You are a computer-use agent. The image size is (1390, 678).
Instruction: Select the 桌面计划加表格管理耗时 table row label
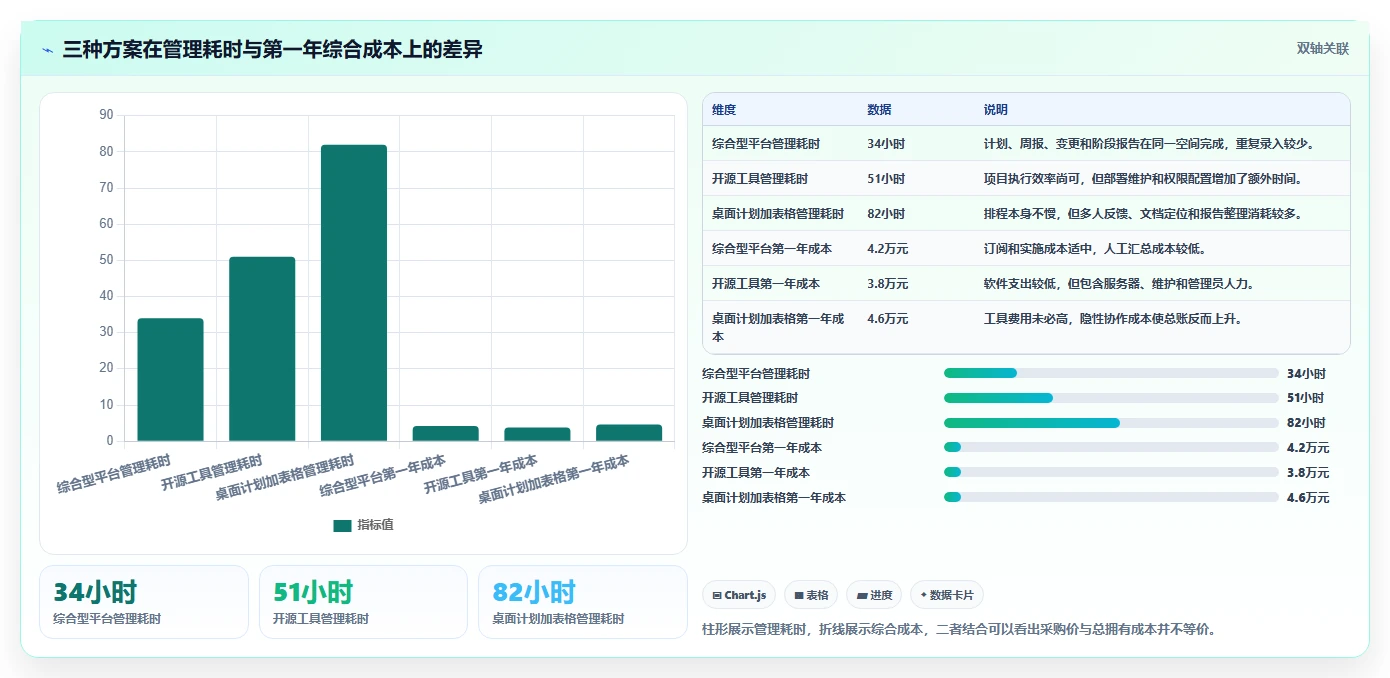(778, 214)
